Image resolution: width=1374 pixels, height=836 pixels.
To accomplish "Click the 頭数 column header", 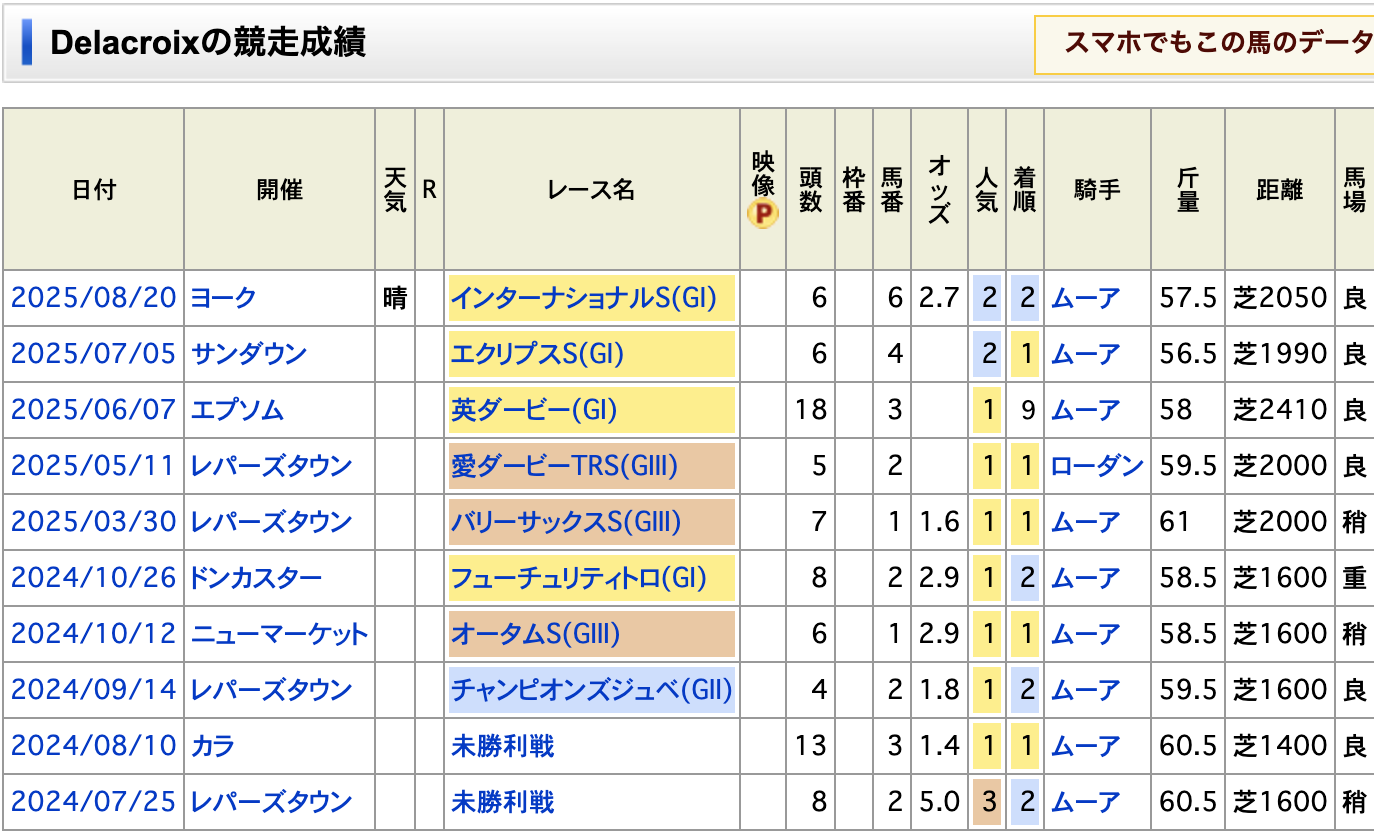I will click(810, 190).
